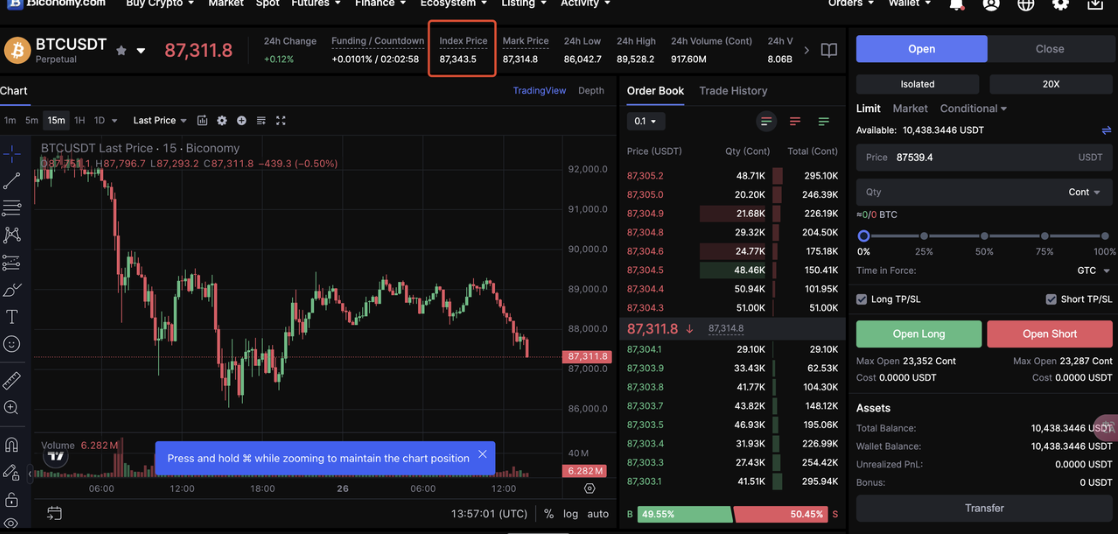Click the emoji sticker tool in sidebar

[x=12, y=344]
